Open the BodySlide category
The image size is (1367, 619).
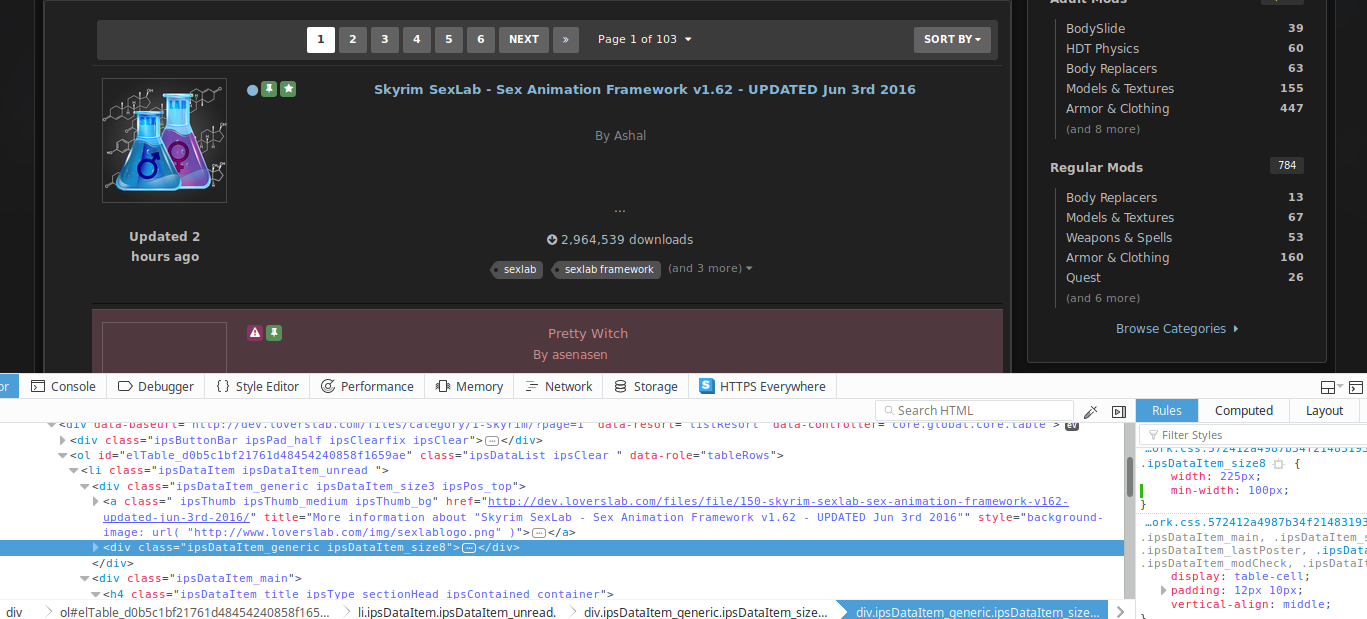pyautogui.click(x=1095, y=29)
